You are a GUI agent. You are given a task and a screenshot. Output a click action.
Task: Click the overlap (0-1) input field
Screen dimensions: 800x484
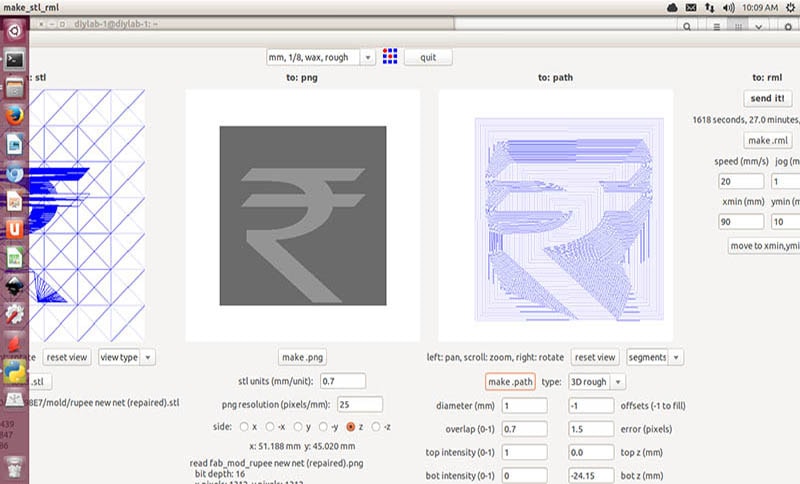524,429
